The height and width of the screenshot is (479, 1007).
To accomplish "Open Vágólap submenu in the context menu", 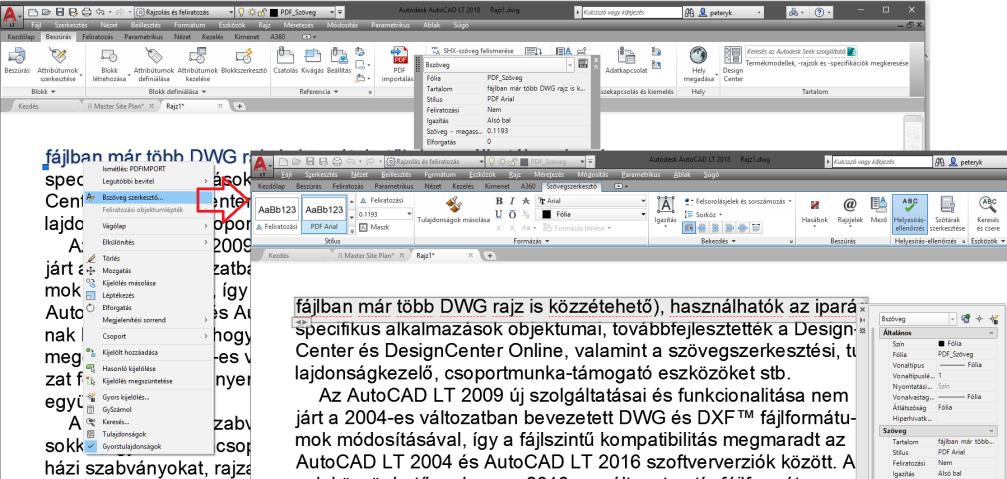I will tap(146, 226).
